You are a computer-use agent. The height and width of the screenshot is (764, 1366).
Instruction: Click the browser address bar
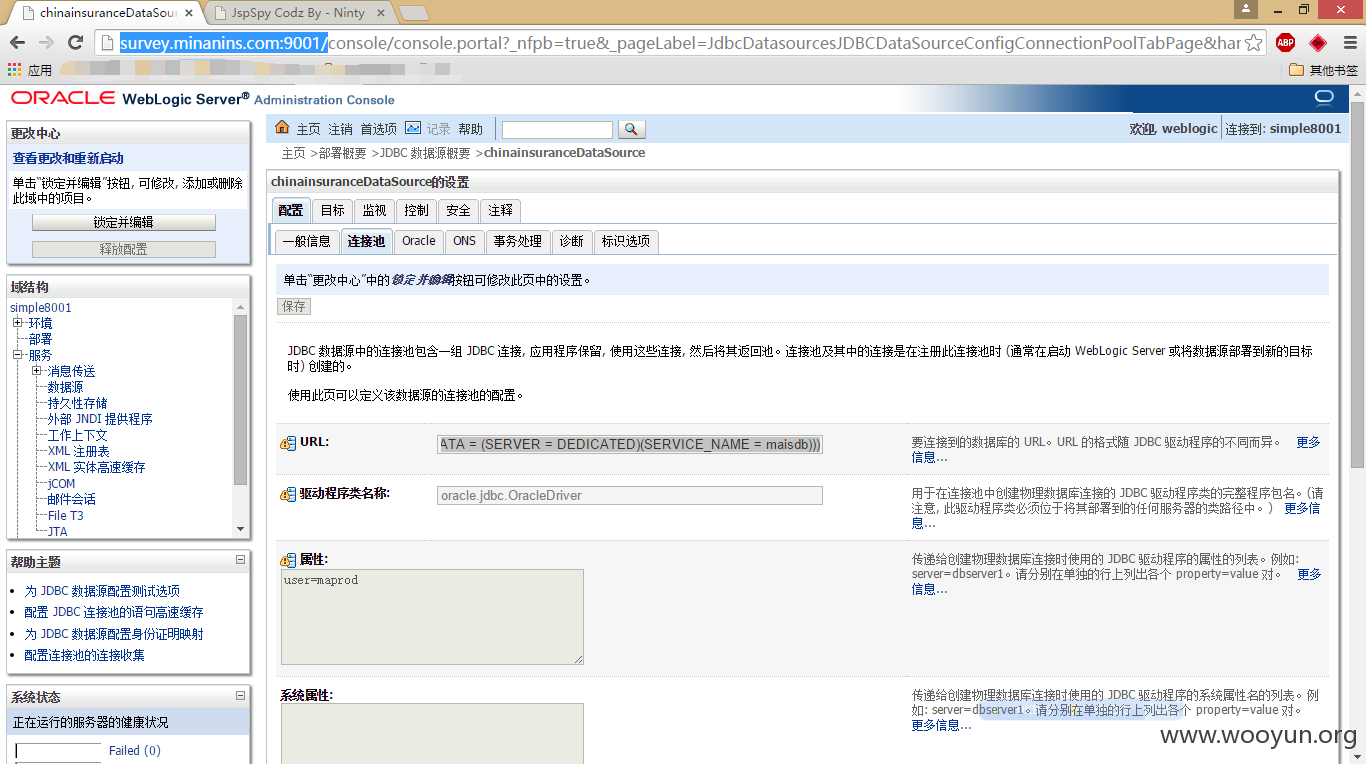point(680,43)
